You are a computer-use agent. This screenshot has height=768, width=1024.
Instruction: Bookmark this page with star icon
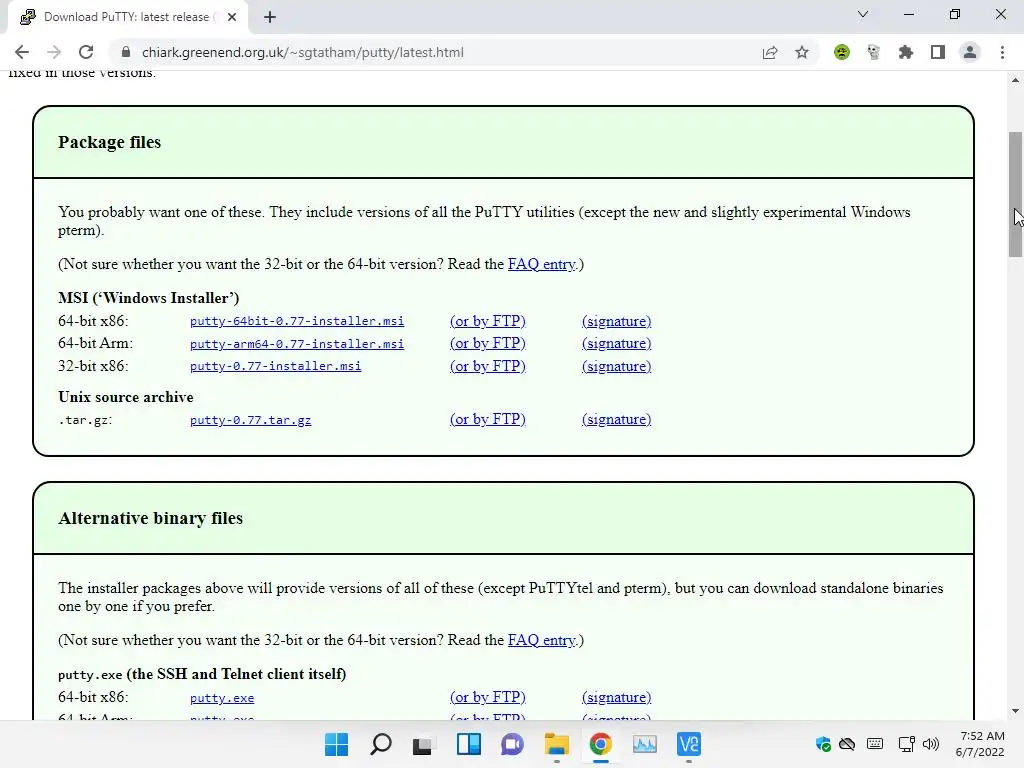(x=802, y=52)
